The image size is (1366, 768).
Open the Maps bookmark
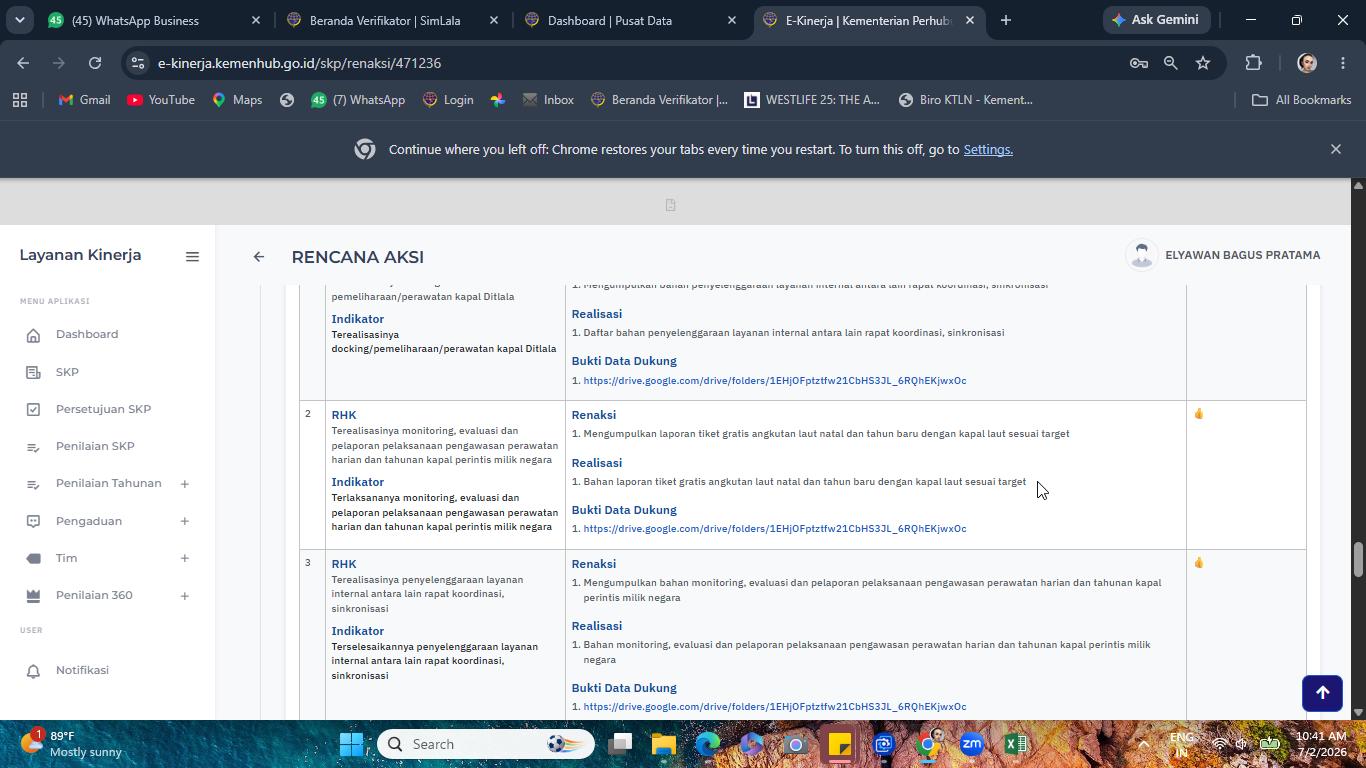pos(237,100)
